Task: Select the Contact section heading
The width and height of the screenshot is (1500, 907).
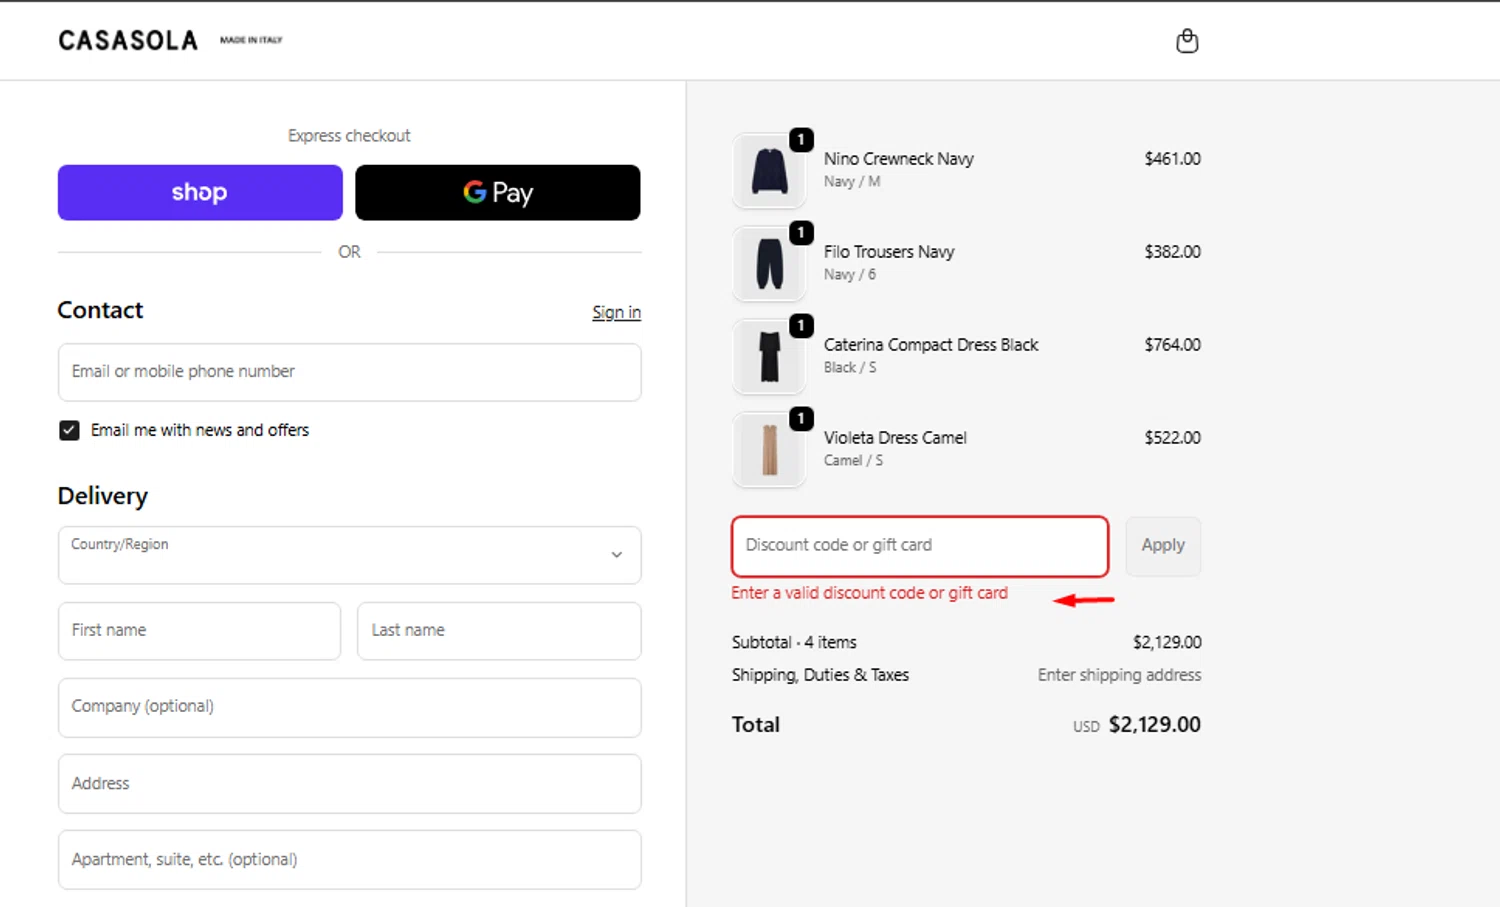Action: (x=100, y=310)
